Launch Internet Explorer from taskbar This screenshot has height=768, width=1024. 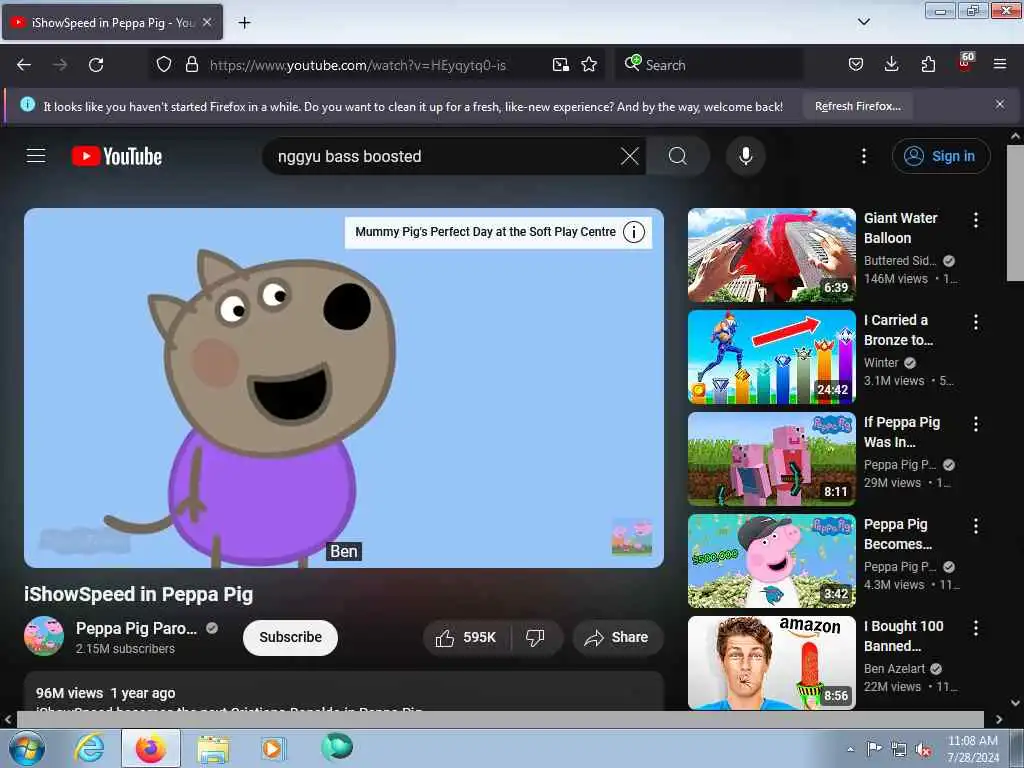(x=89, y=748)
